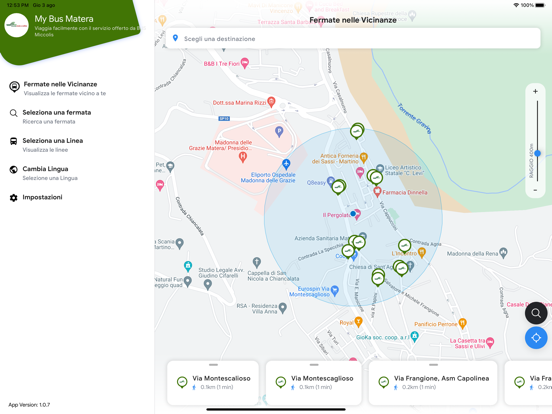Open the first Via Montescalioso stop card
Viewport: 552px width, 414px height.
[x=213, y=382]
